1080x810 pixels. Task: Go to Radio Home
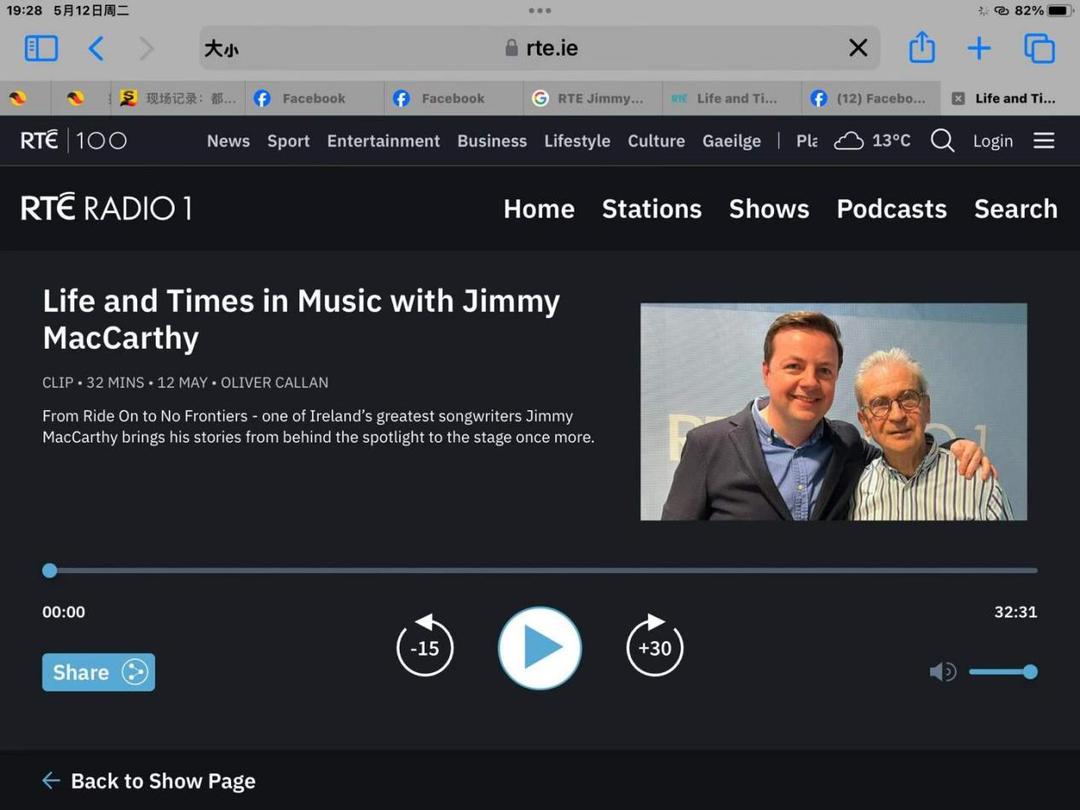click(x=539, y=209)
